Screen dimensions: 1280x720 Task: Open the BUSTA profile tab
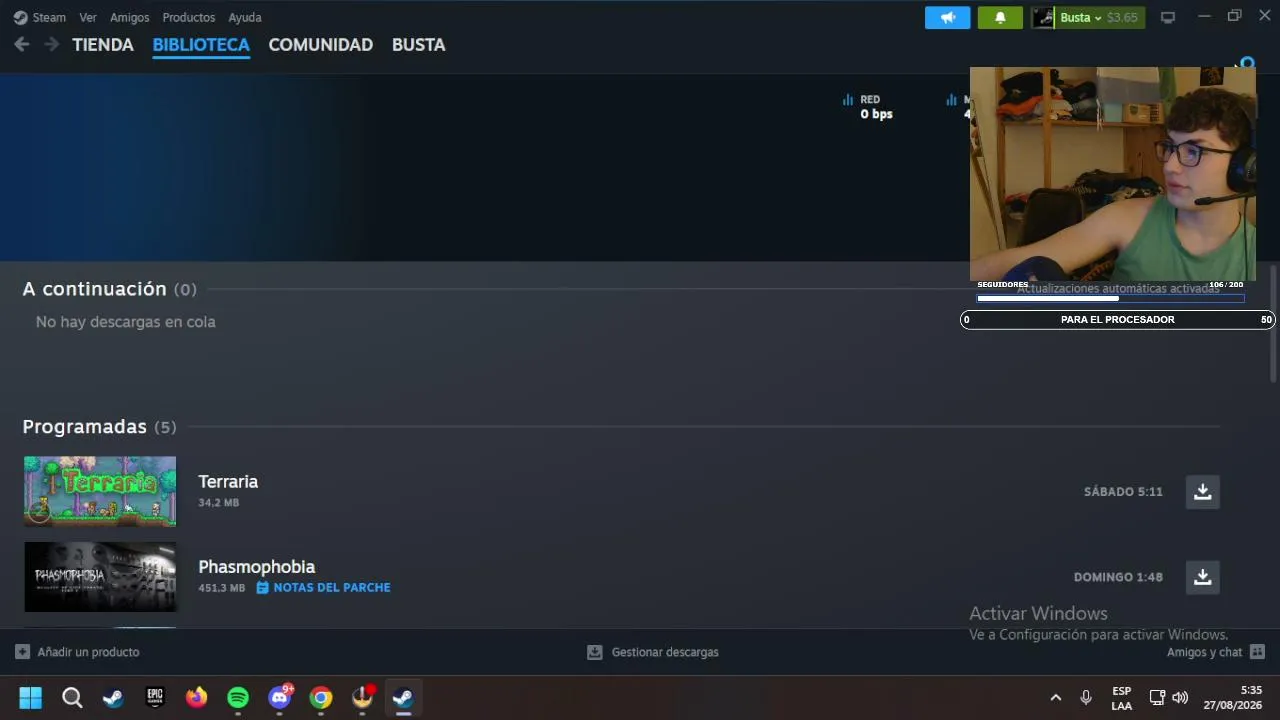pos(419,45)
